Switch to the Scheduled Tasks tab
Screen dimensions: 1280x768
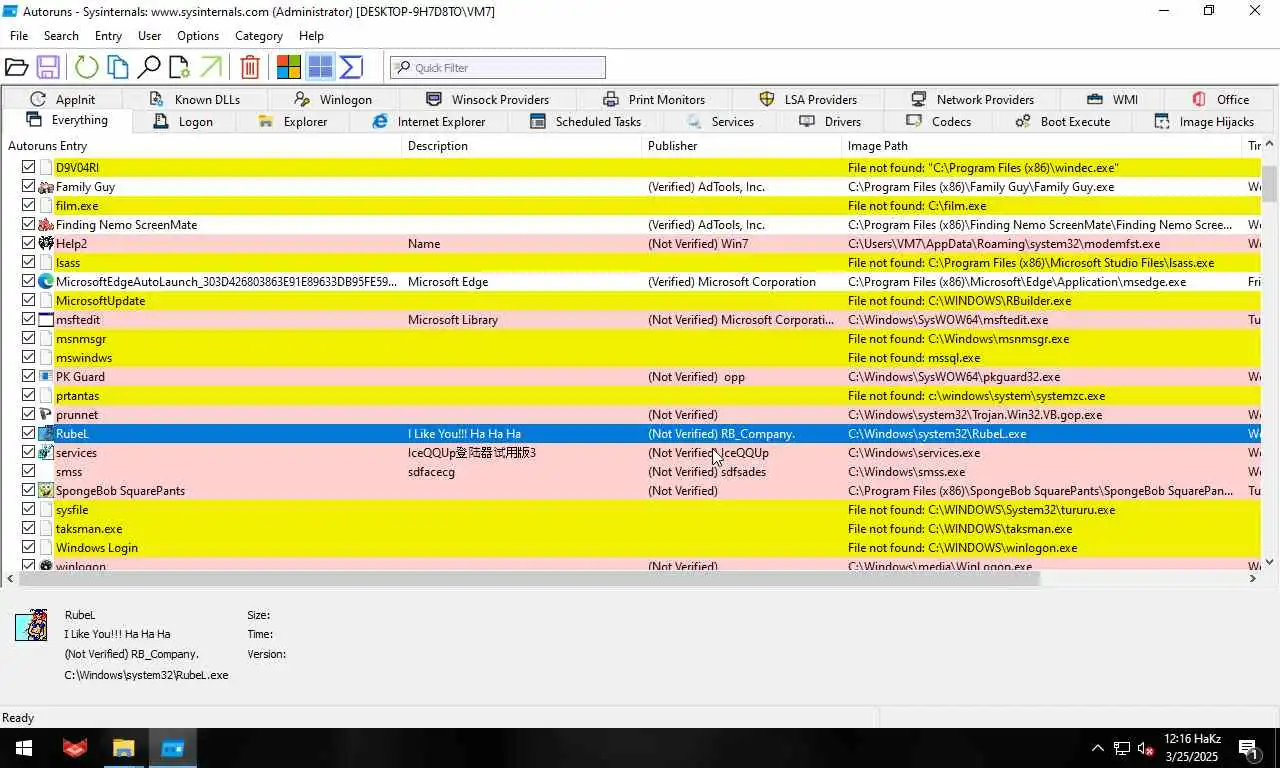point(587,122)
